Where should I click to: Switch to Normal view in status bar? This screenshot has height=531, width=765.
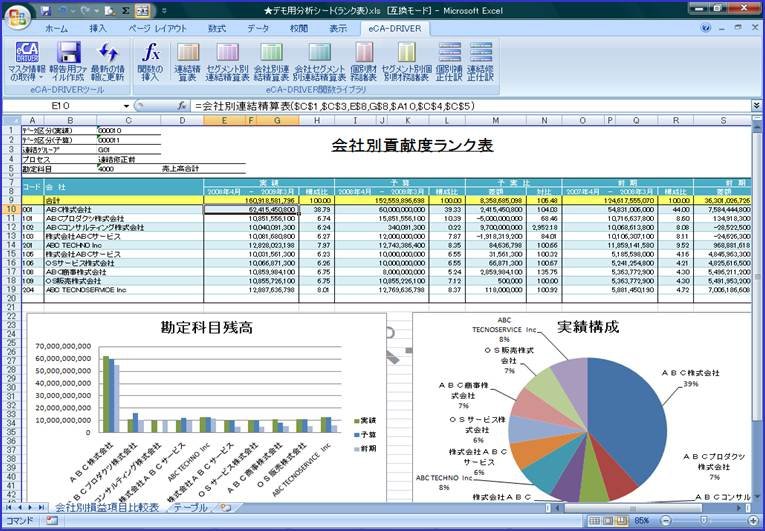[x=594, y=521]
